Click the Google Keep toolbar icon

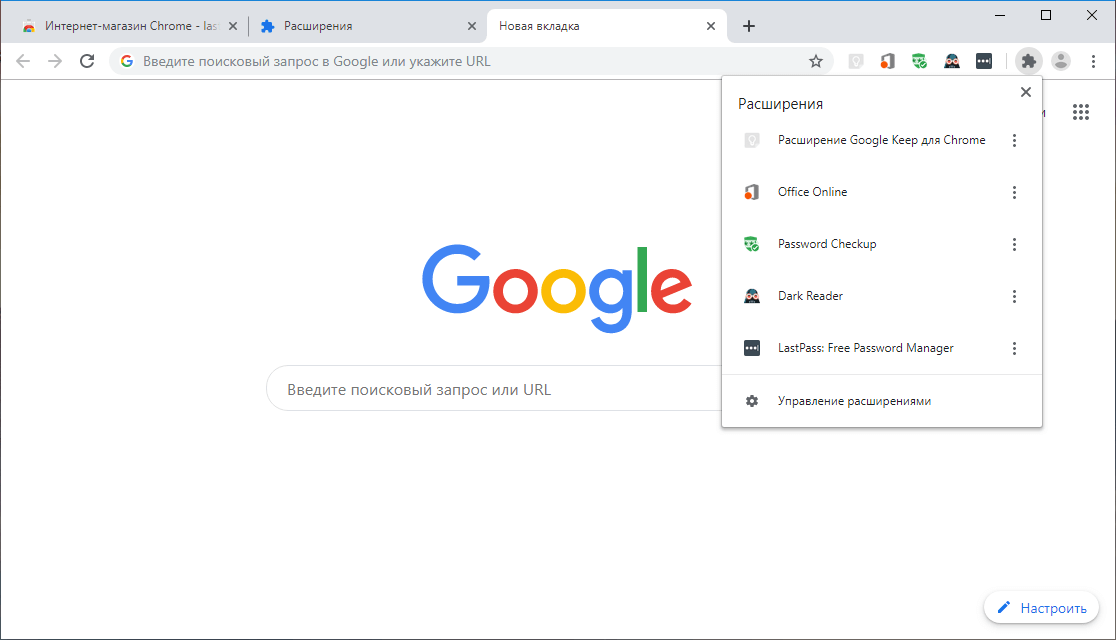pos(856,61)
